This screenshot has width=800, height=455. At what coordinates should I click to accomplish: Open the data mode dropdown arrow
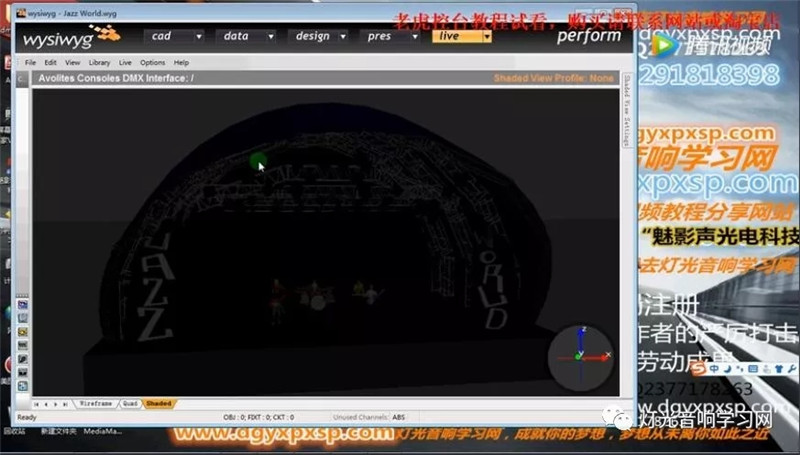(271, 36)
